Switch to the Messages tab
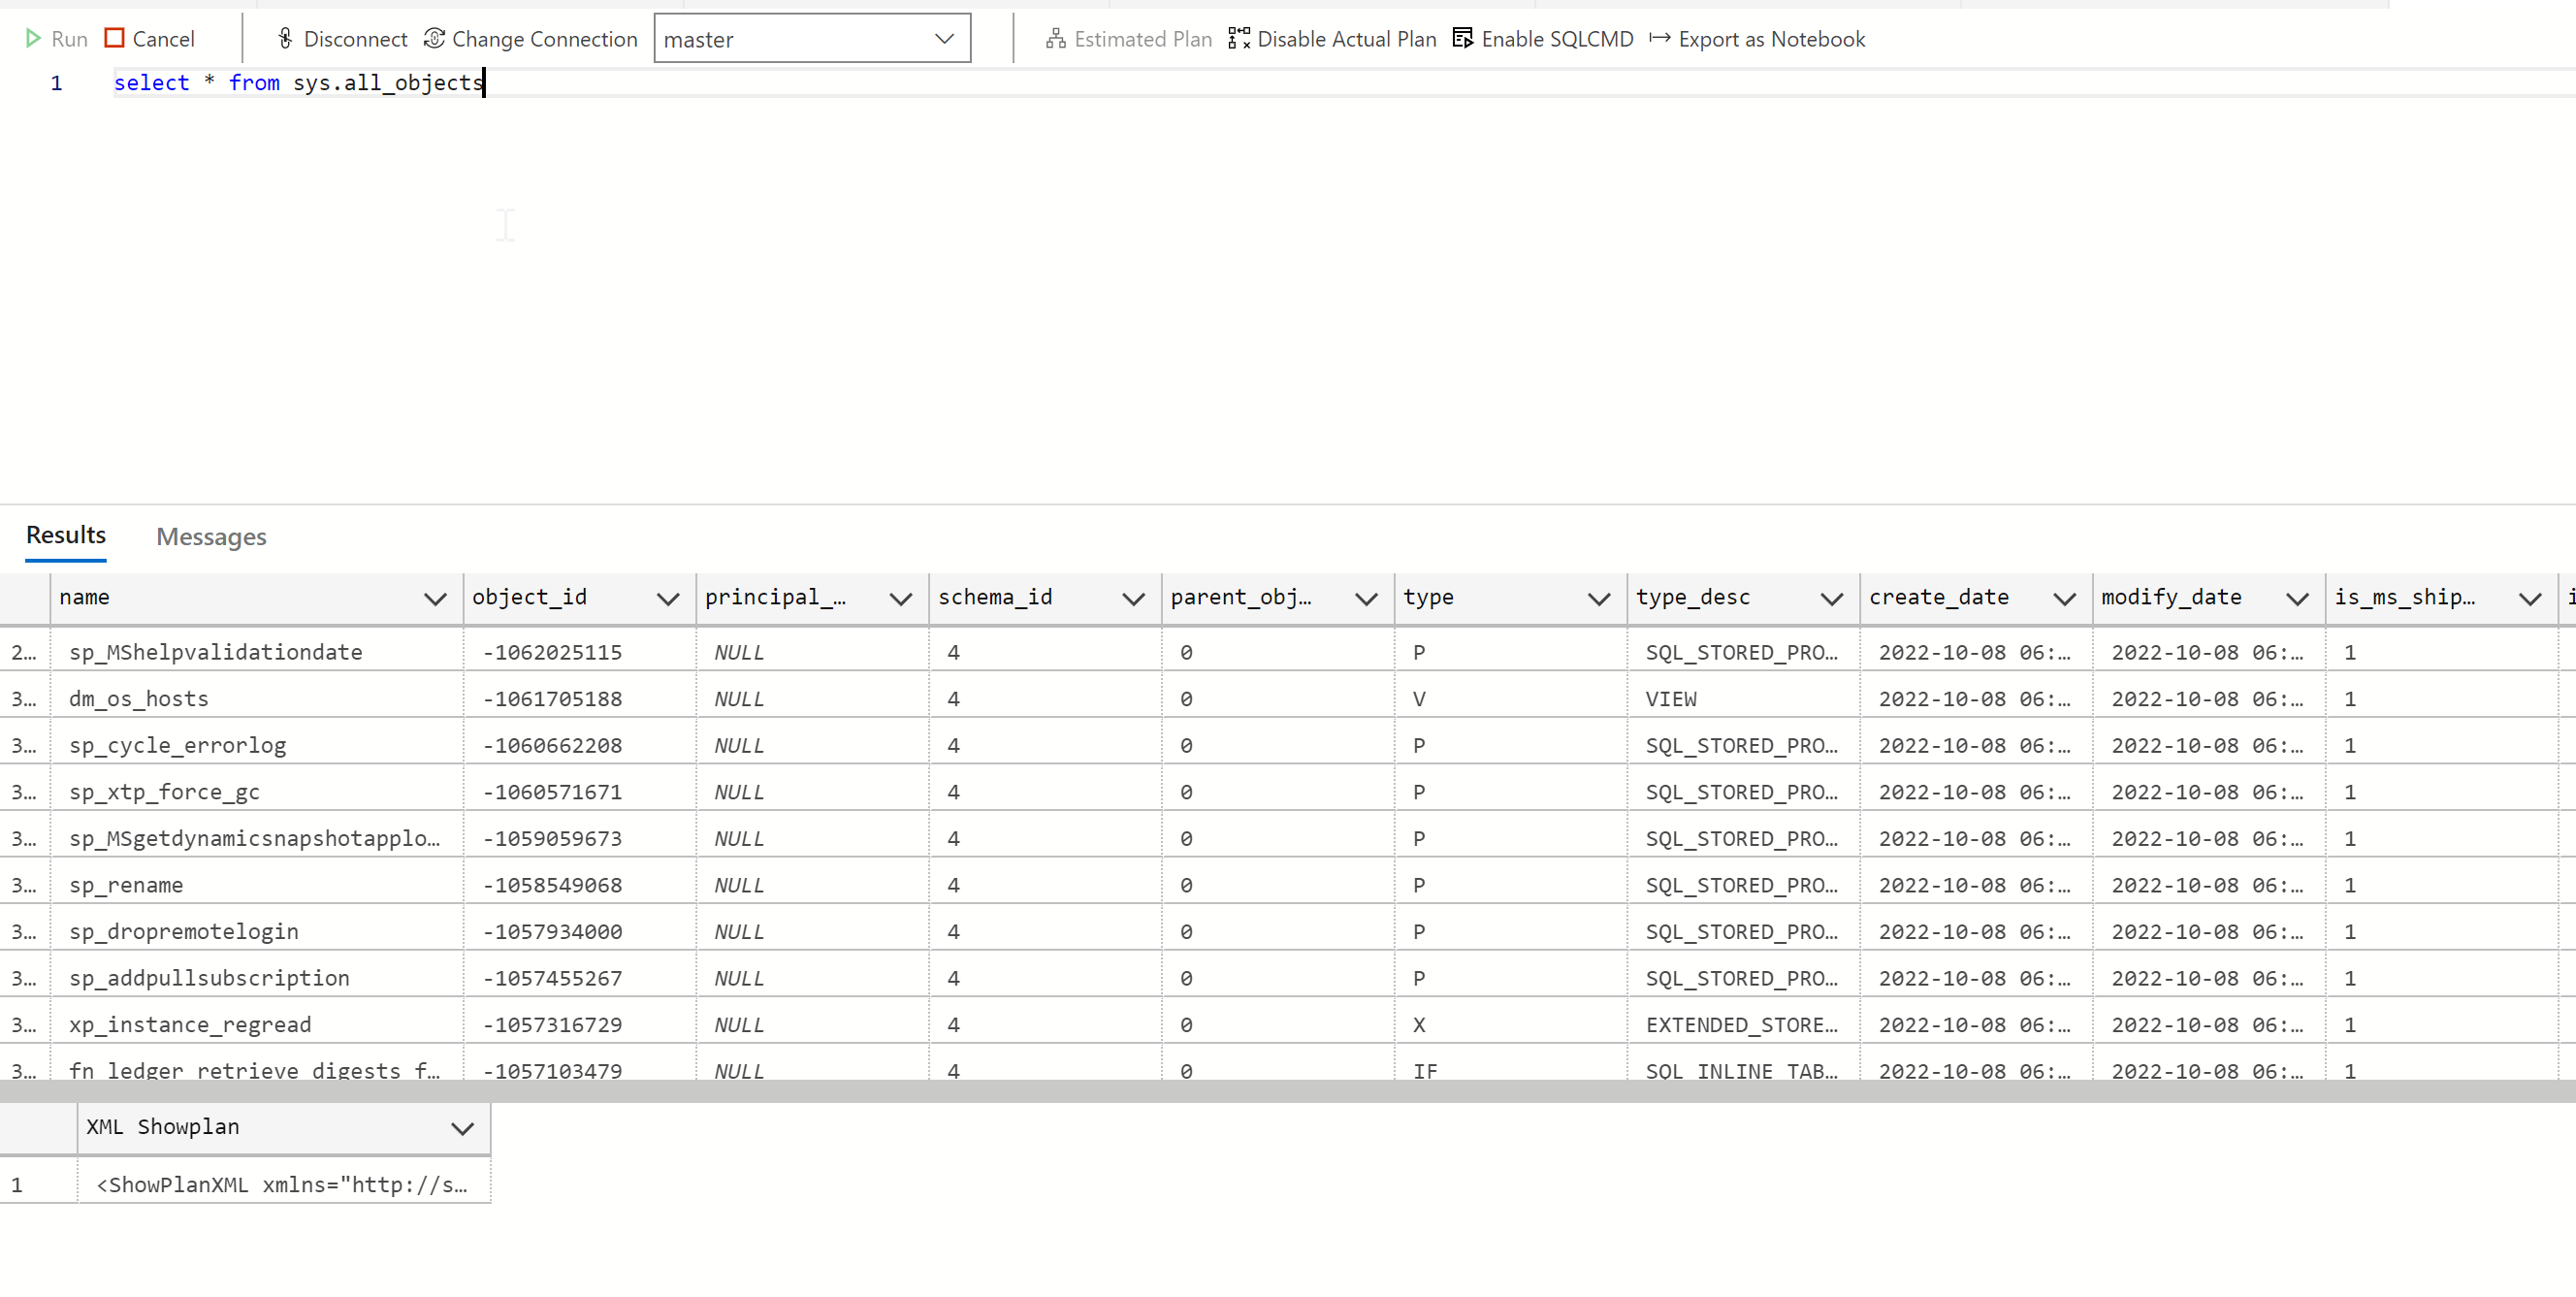The height and width of the screenshot is (1297, 2576). 210,537
